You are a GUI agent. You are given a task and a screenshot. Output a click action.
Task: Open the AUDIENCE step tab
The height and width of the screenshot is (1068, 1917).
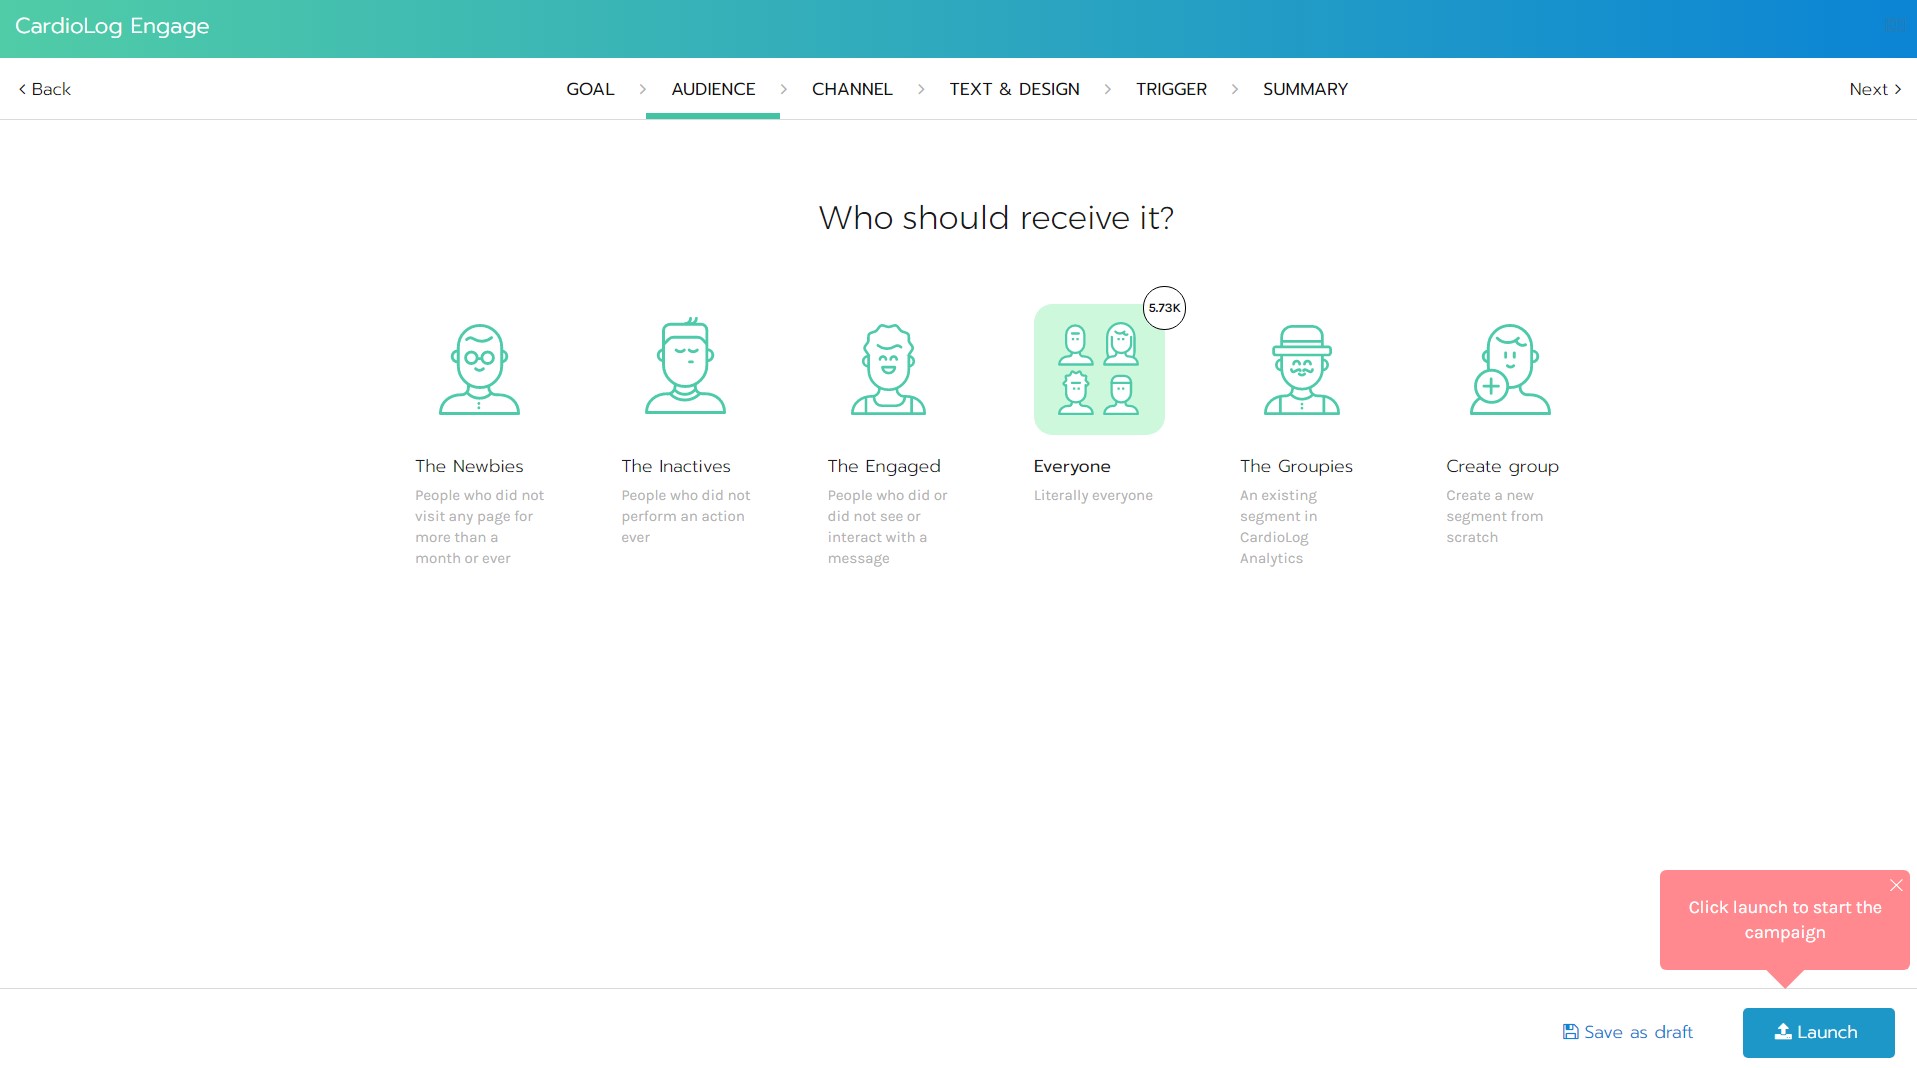[x=713, y=89]
